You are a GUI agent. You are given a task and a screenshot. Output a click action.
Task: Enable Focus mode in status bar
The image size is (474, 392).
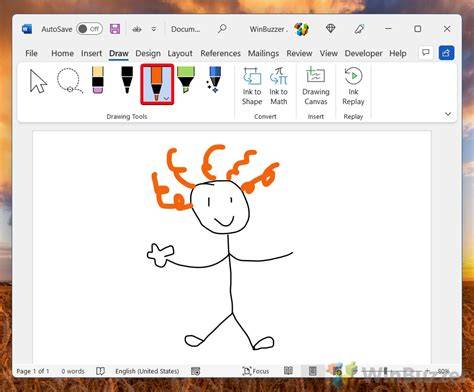coord(256,371)
